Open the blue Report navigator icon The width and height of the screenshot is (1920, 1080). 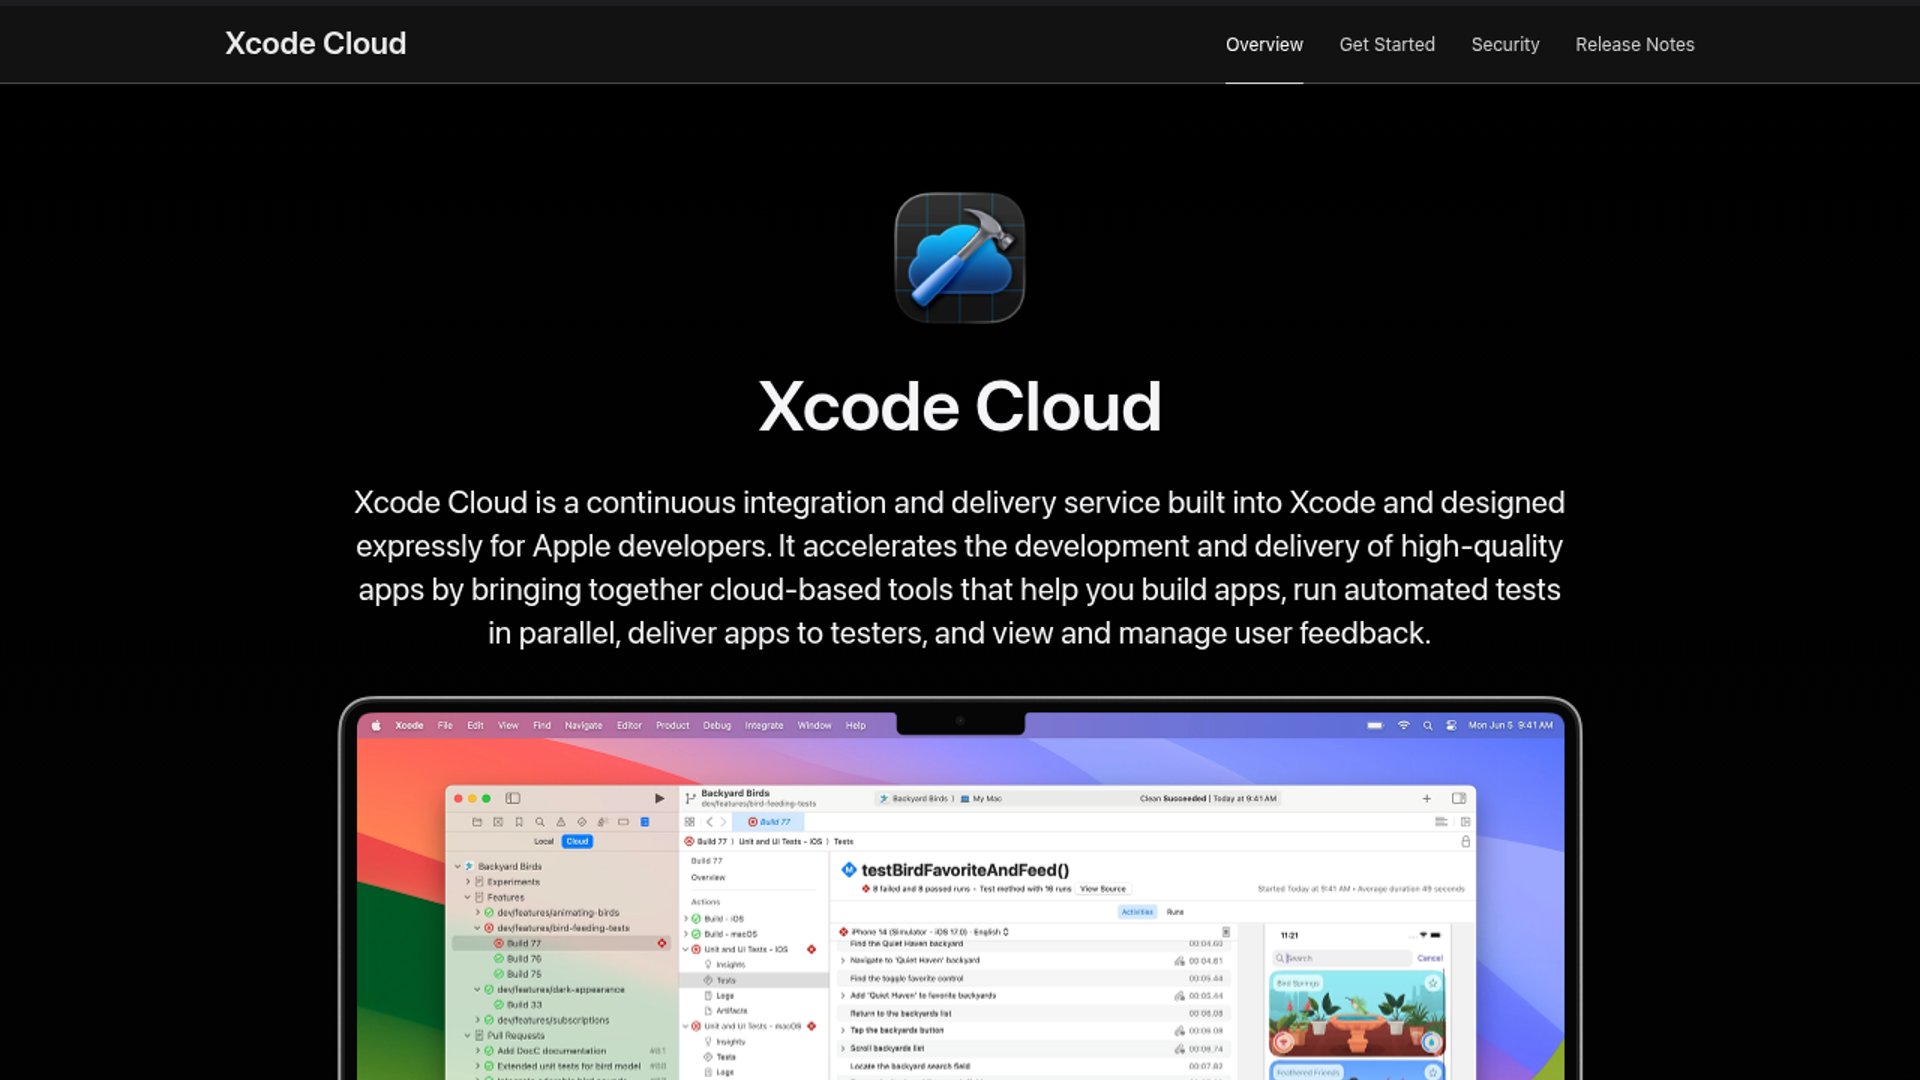645,822
